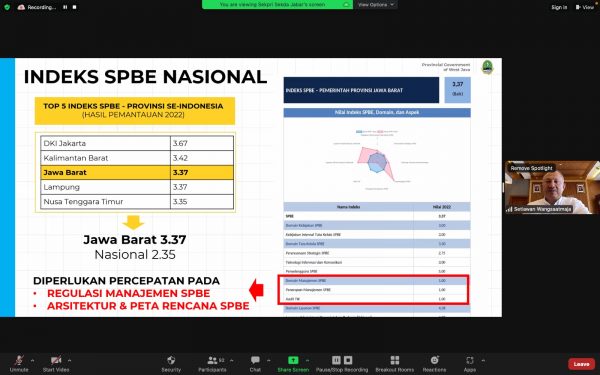Viewport: 600px width, 375px height.
Task: Click the Lampung table row
Action: click(137, 187)
